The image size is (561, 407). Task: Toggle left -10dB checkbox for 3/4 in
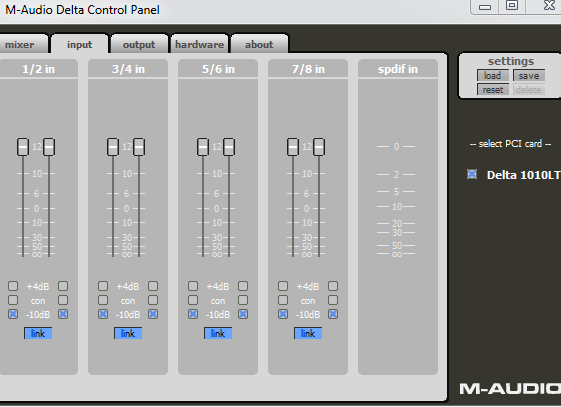tap(103, 314)
